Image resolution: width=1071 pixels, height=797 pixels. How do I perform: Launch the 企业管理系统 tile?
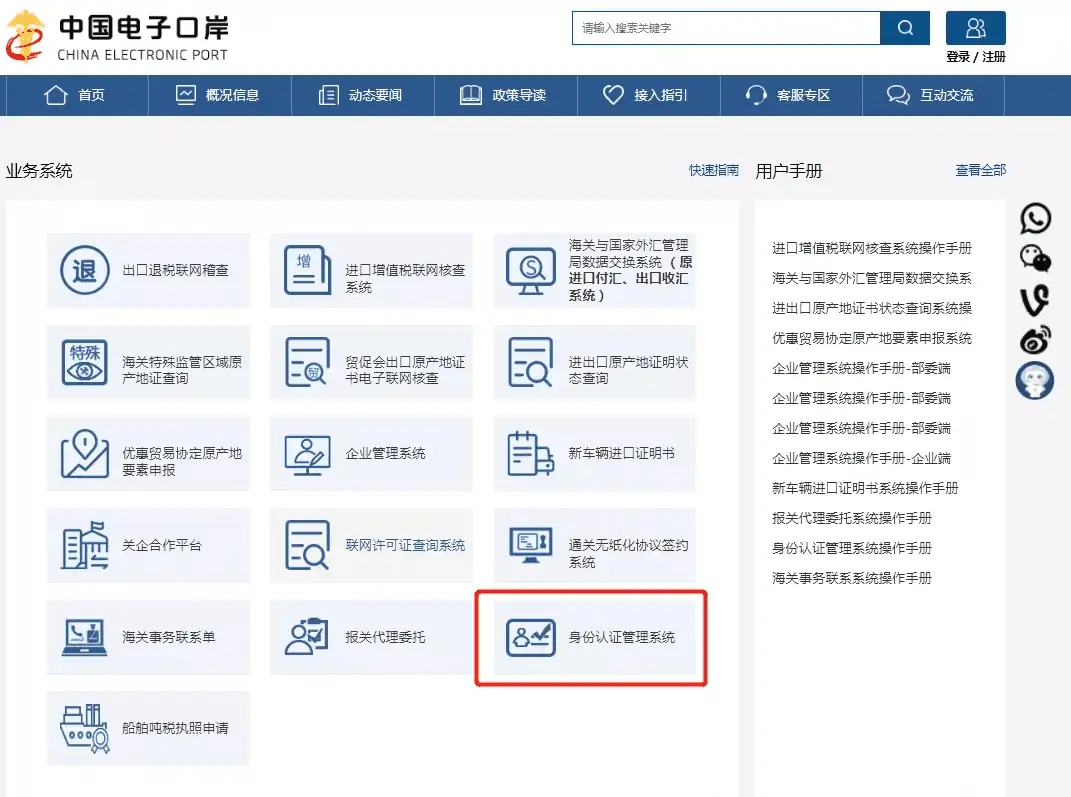coord(371,453)
